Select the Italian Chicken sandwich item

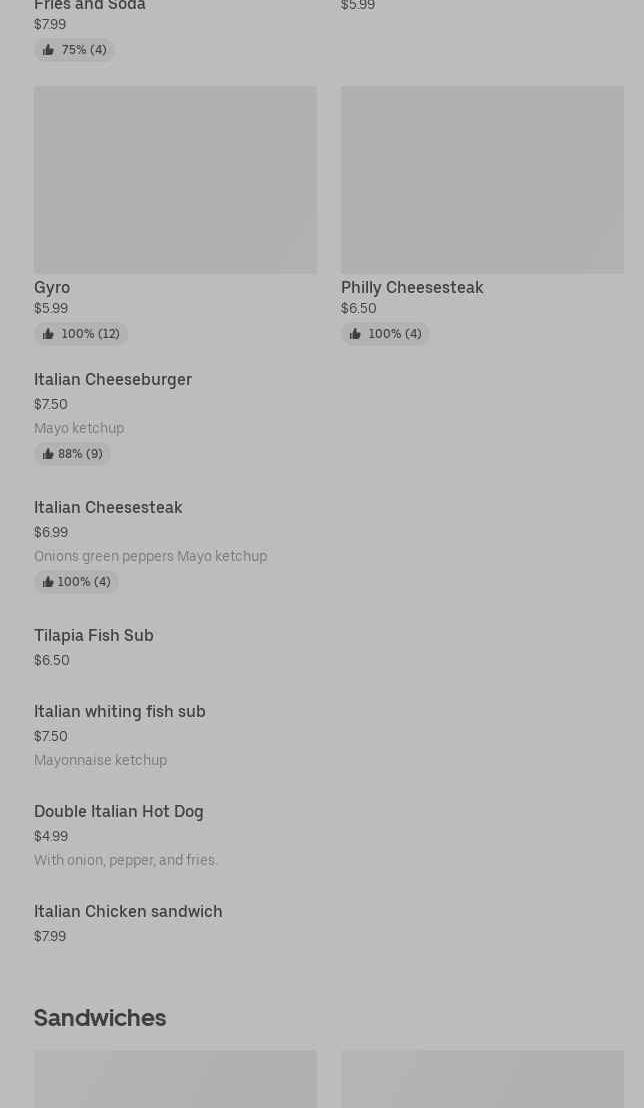pos(128,912)
